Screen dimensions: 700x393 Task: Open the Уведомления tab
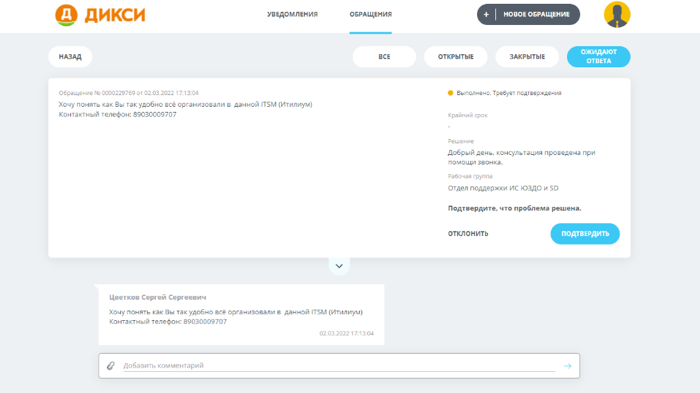pos(292,14)
